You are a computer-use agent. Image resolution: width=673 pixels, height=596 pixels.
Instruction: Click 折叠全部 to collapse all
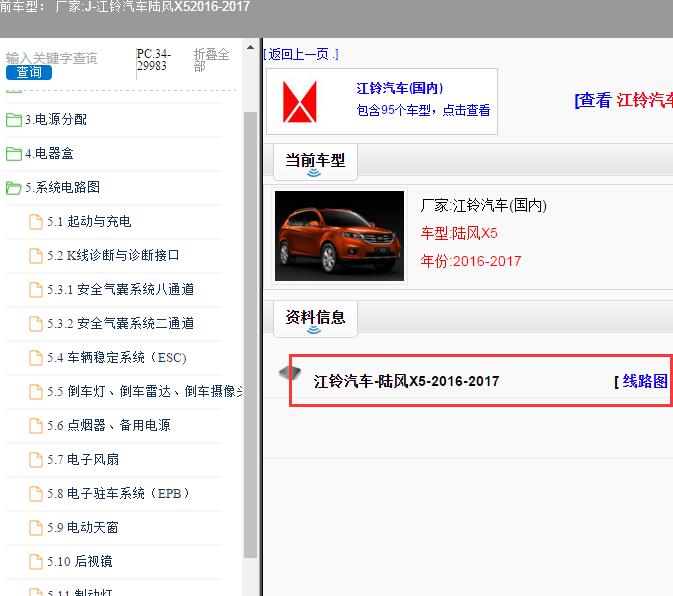pyautogui.click(x=211, y=60)
